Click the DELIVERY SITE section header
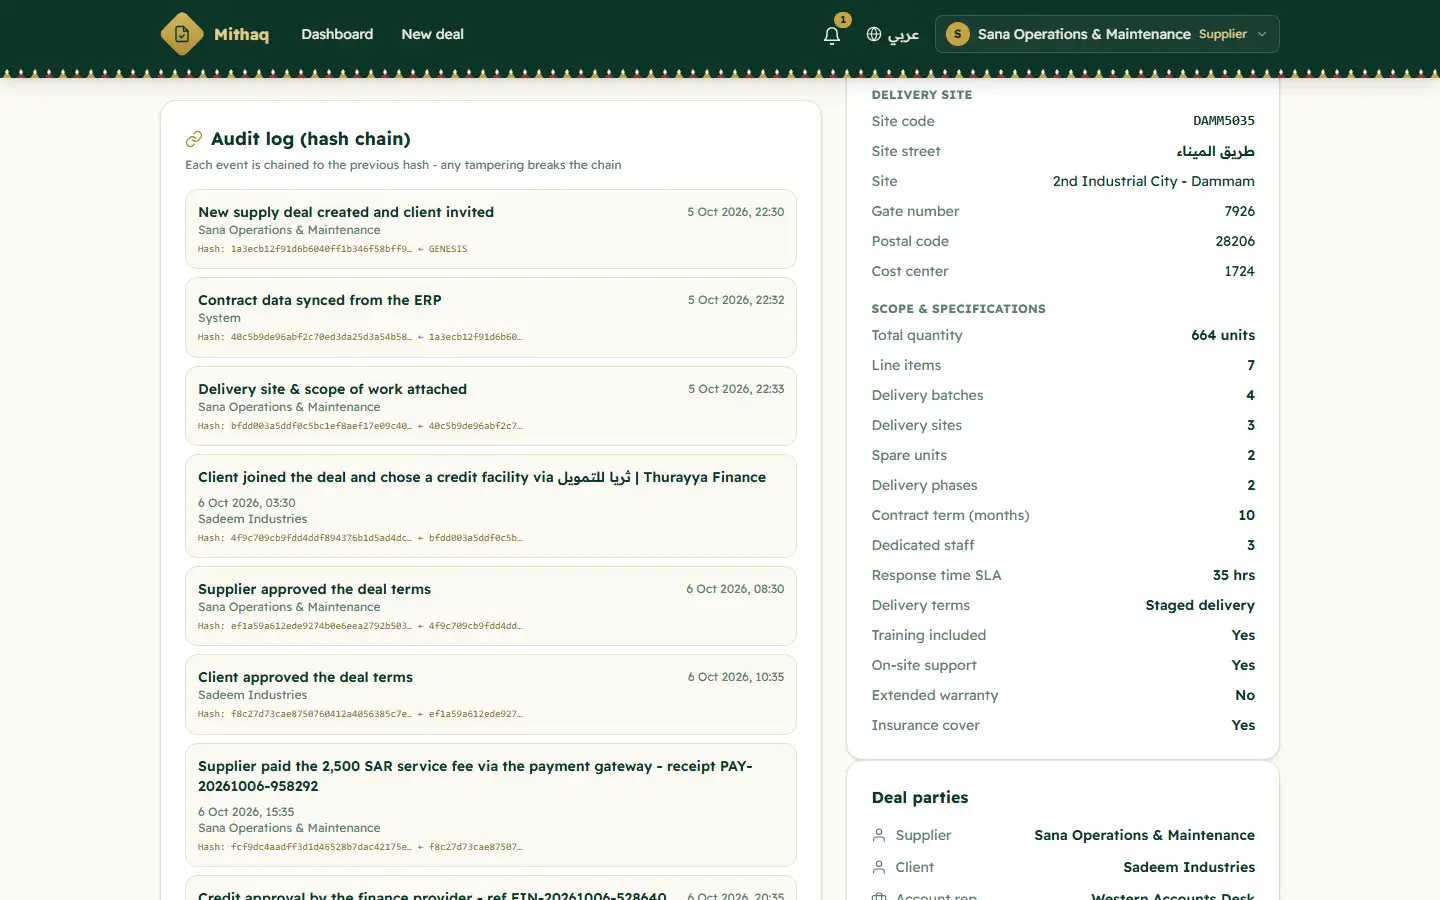This screenshot has width=1440, height=900. coord(922,95)
